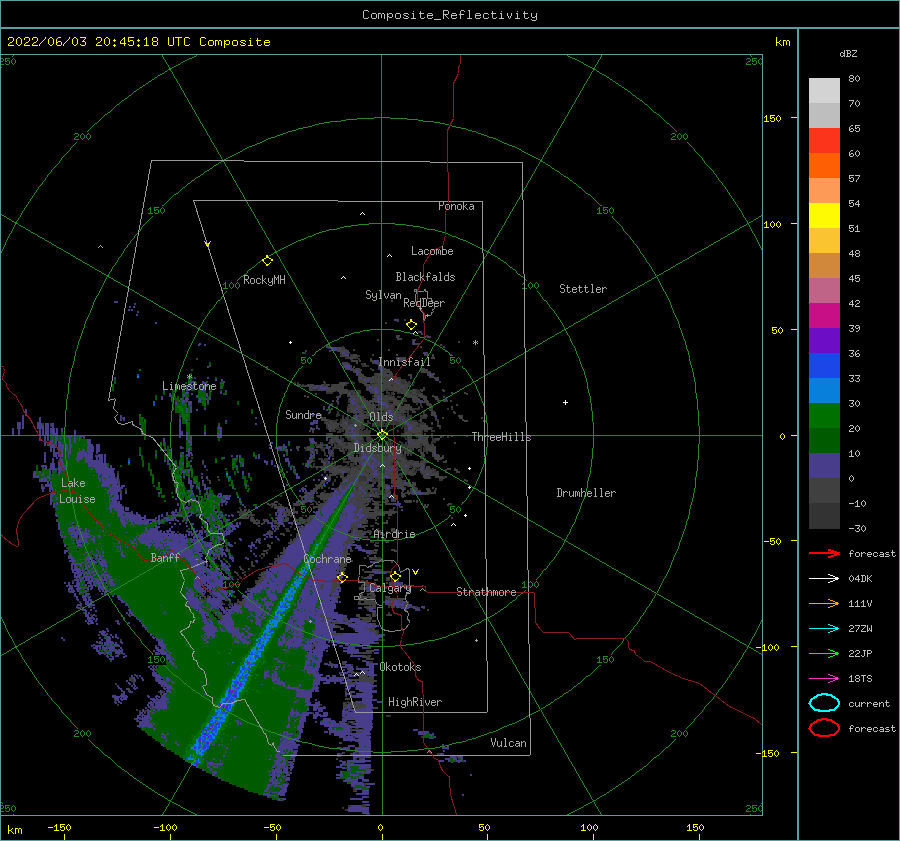Viewport: 900px width, 841px height.
Task: Select the red forecast ellipse icon
Action: coord(824,728)
